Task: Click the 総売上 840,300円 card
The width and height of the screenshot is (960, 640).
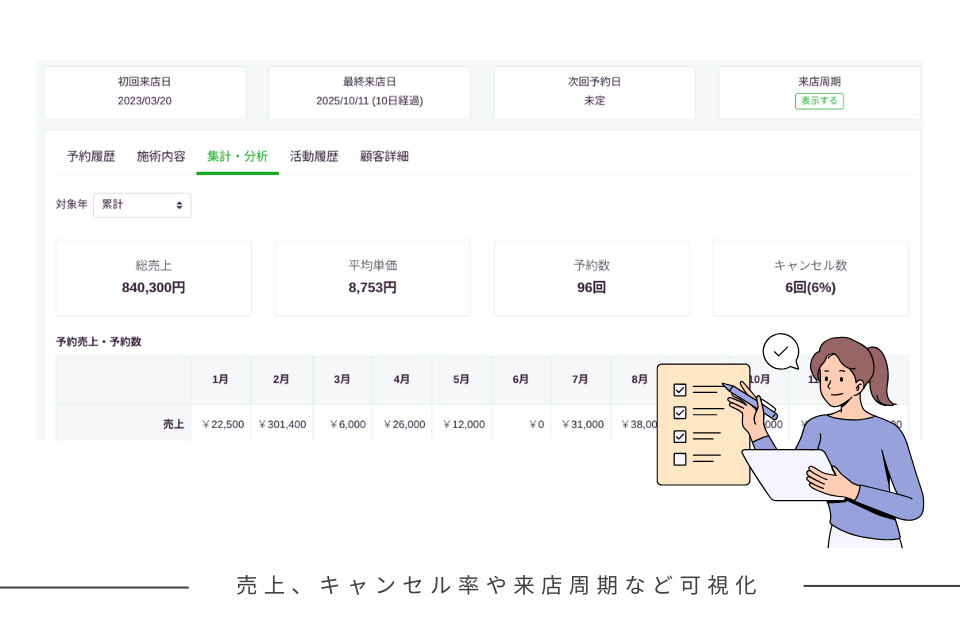Action: coord(153,277)
